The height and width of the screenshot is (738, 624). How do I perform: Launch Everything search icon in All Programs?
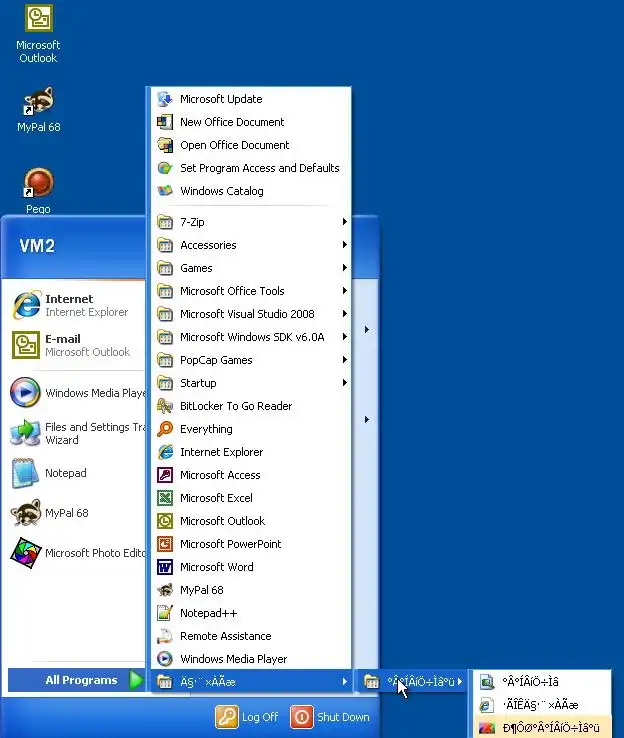coord(165,429)
